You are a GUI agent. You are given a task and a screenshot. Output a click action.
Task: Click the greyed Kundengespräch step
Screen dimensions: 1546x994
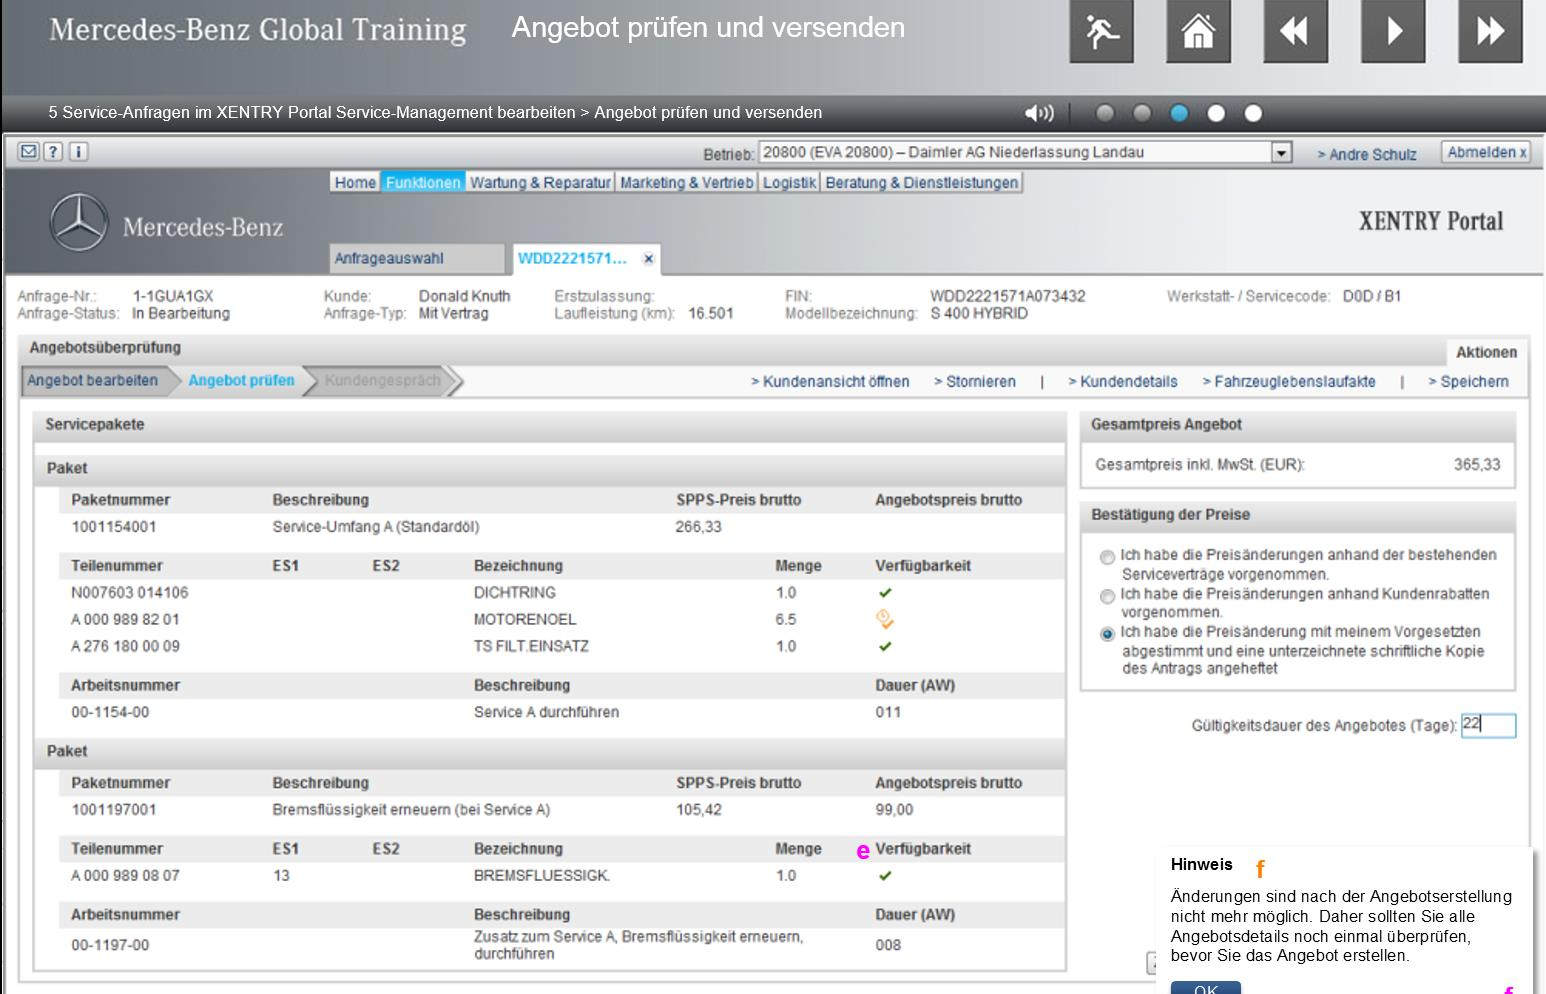click(383, 381)
